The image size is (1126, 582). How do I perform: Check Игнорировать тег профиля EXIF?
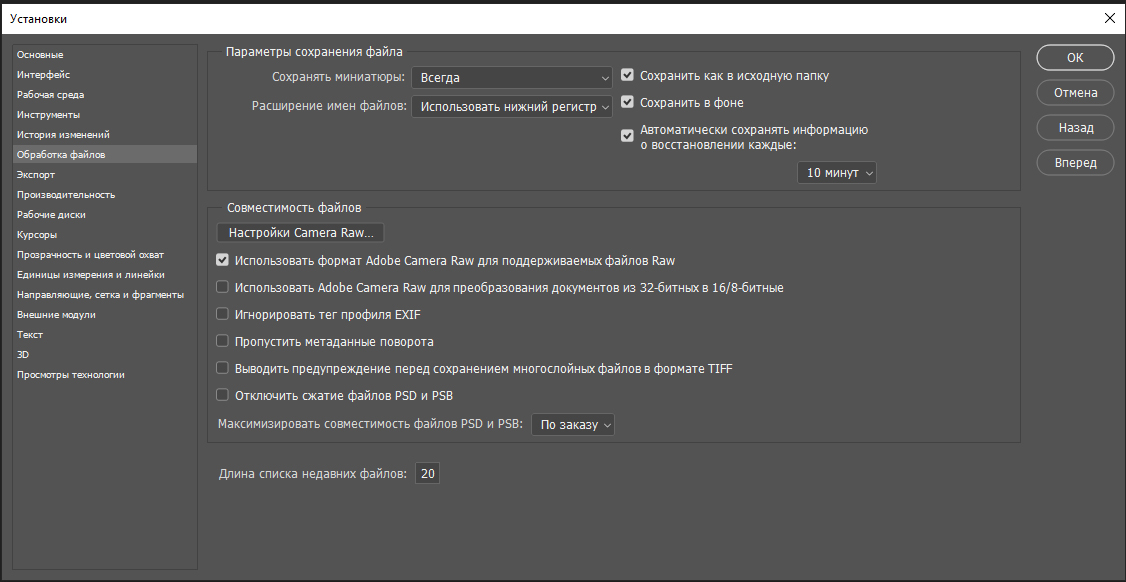tap(222, 314)
